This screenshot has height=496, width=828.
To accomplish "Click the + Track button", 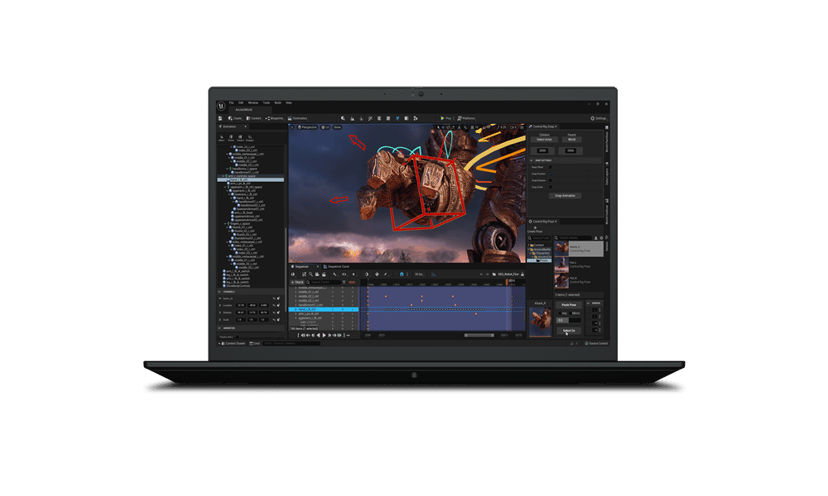I will (297, 282).
